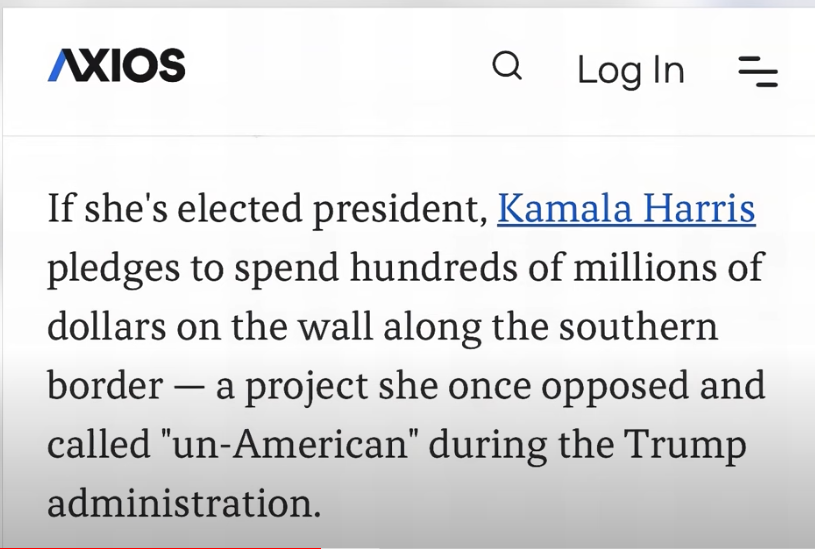This screenshot has width=815, height=549.
Task: Click the Log In link
Action: (630, 71)
